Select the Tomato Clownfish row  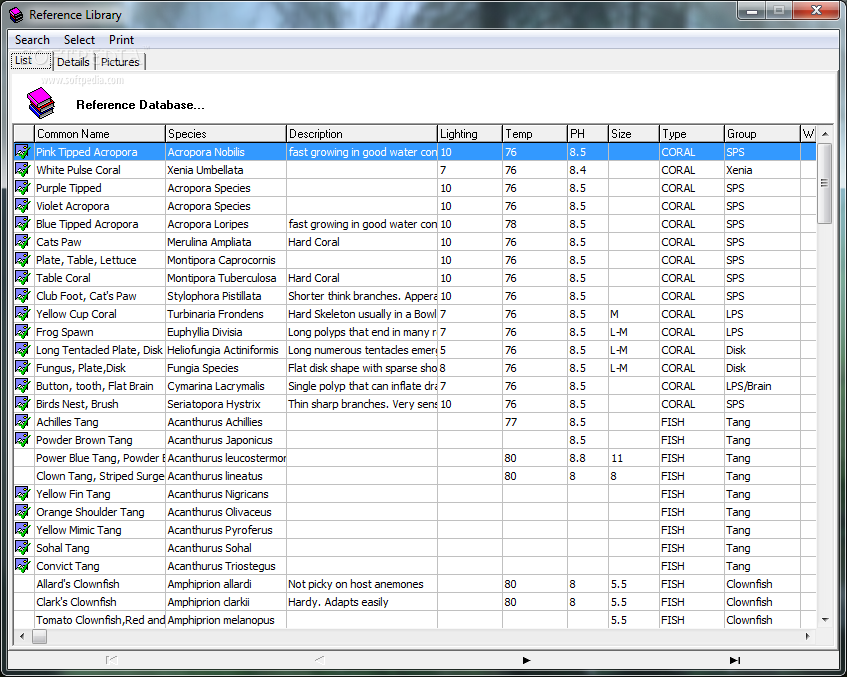pyautogui.click(x=415, y=620)
